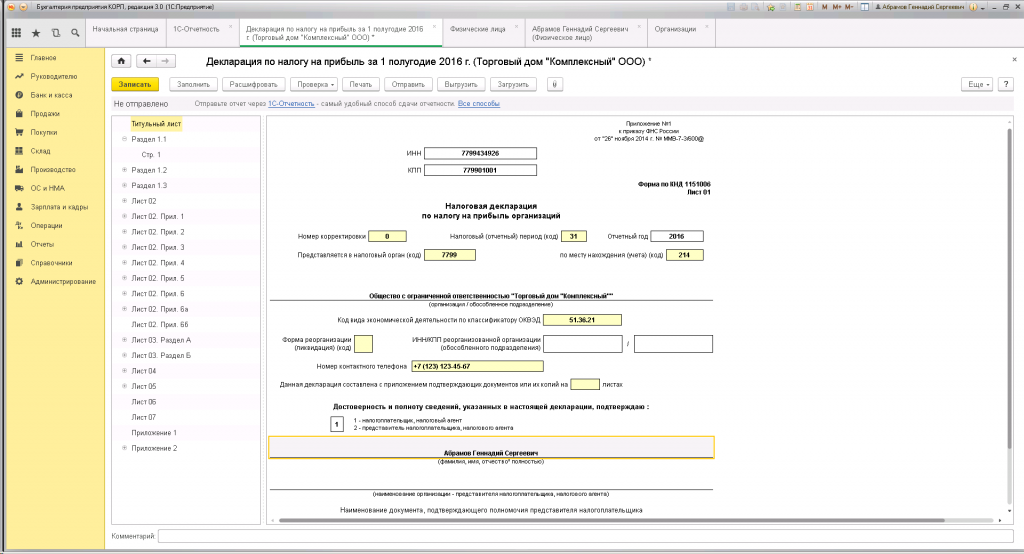The width and height of the screenshot is (1024, 554).
Task: Click the calculator icon in title bar
Action: (798, 7)
